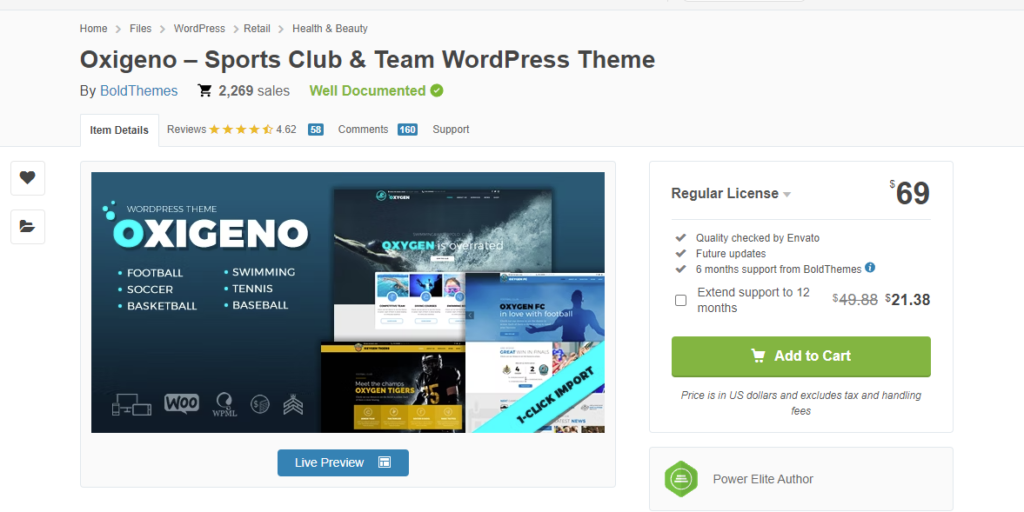Click the green Well Documented checkmark icon
This screenshot has height=512, width=1024.
tap(436, 91)
